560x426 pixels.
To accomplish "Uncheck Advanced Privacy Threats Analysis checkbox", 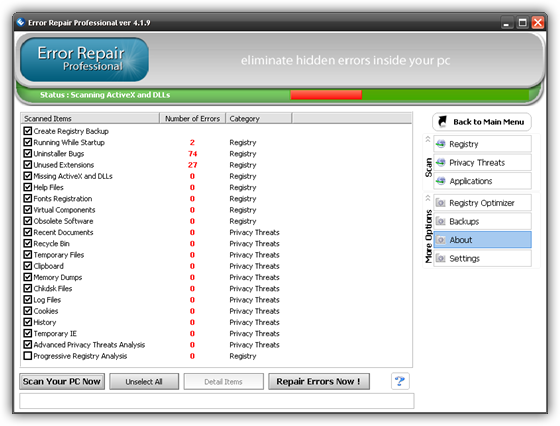I will coord(28,344).
